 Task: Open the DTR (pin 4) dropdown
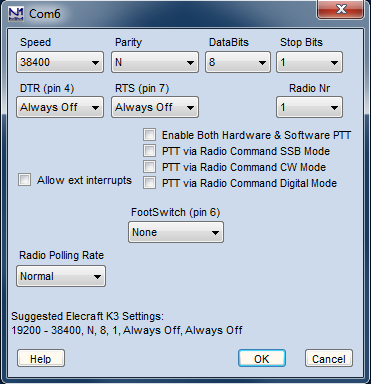60,107
